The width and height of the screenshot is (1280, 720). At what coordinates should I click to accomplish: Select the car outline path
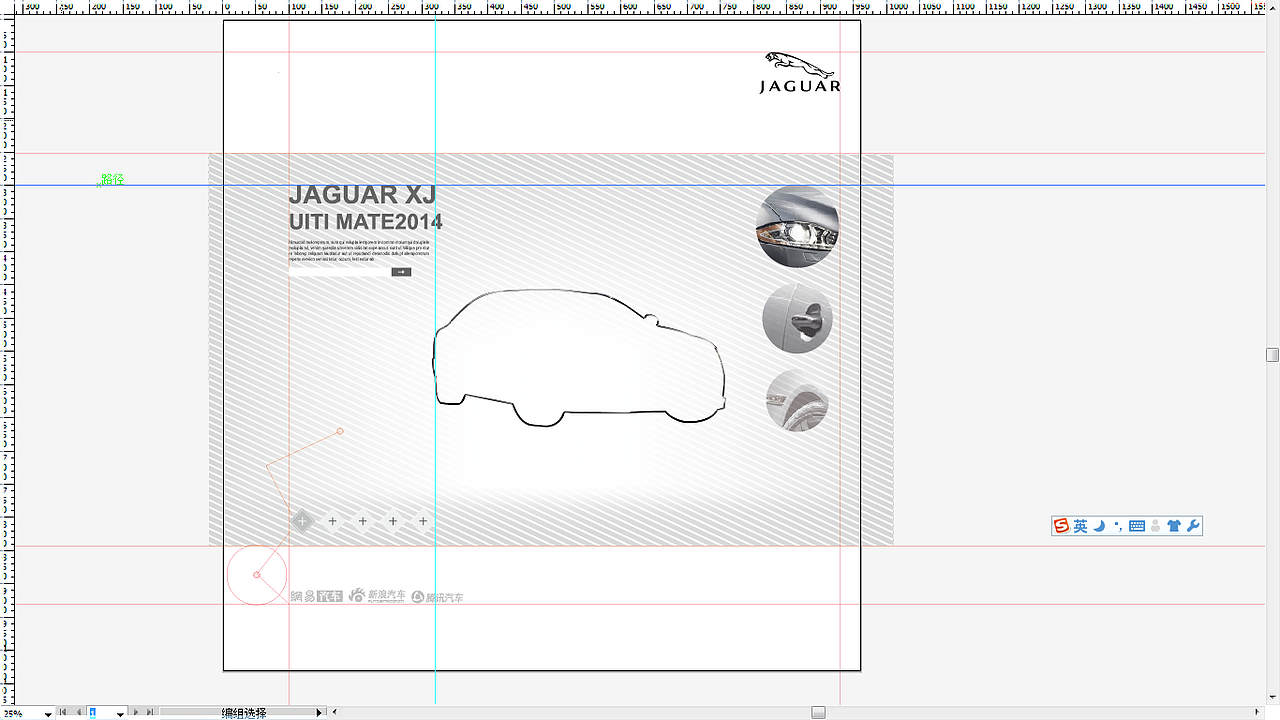pyautogui.click(x=578, y=358)
